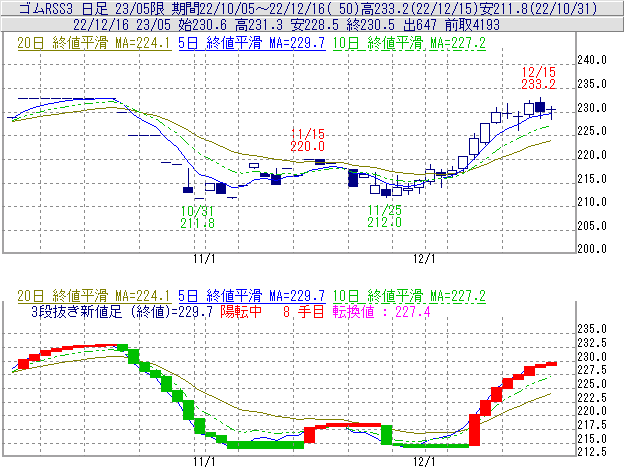The height and width of the screenshot is (475, 624).
Task: Click the 5日 終値平滑 MA=229.7 legend in upper chart
Action: [252, 43]
